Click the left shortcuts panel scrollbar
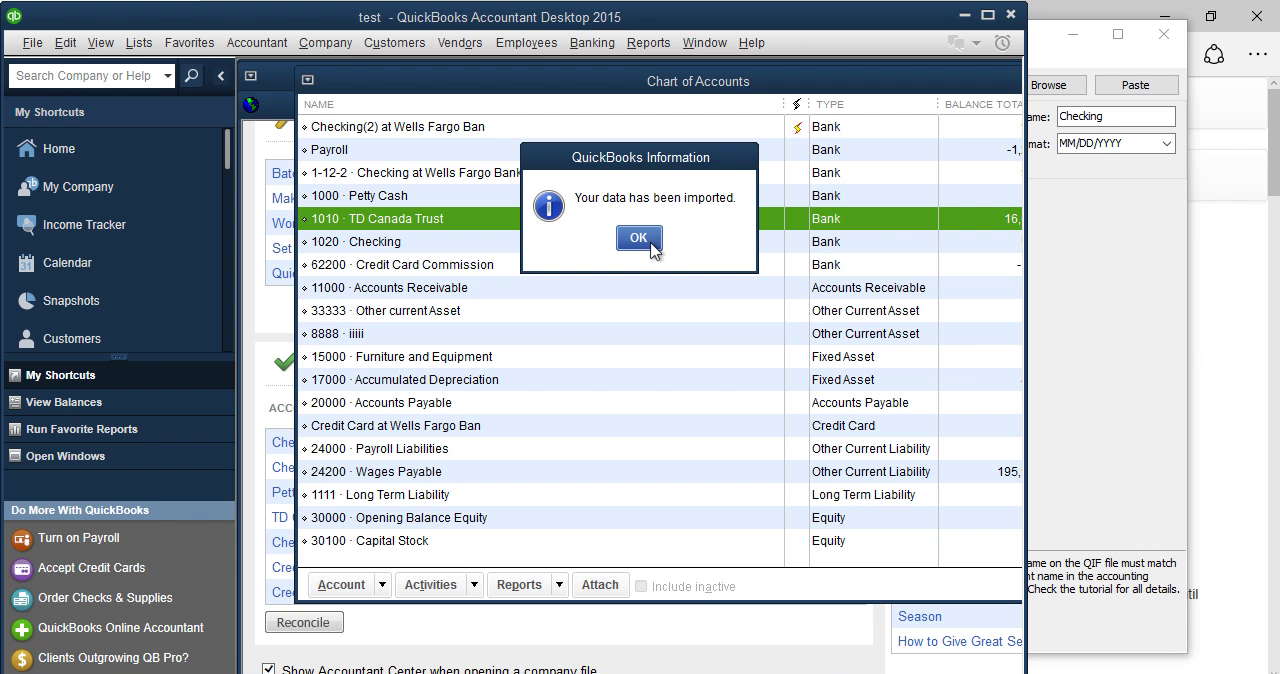The image size is (1280, 674). [x=228, y=150]
